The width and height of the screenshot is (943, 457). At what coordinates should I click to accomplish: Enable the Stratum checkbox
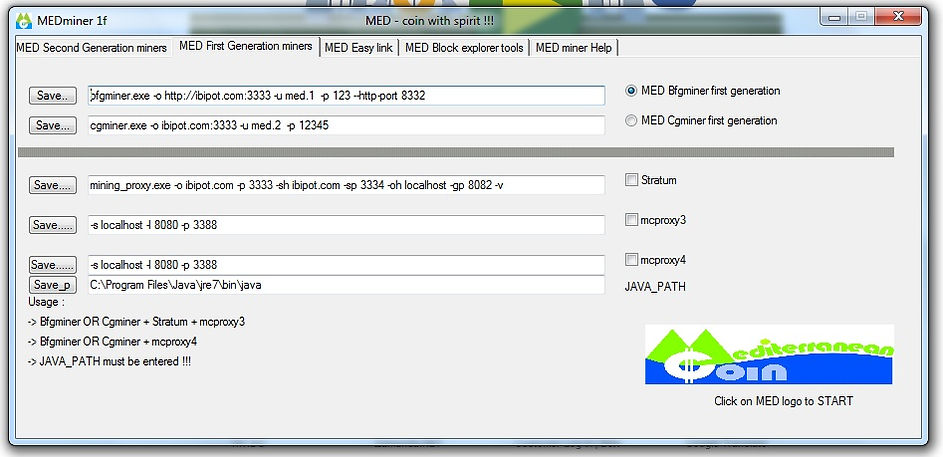coord(631,180)
